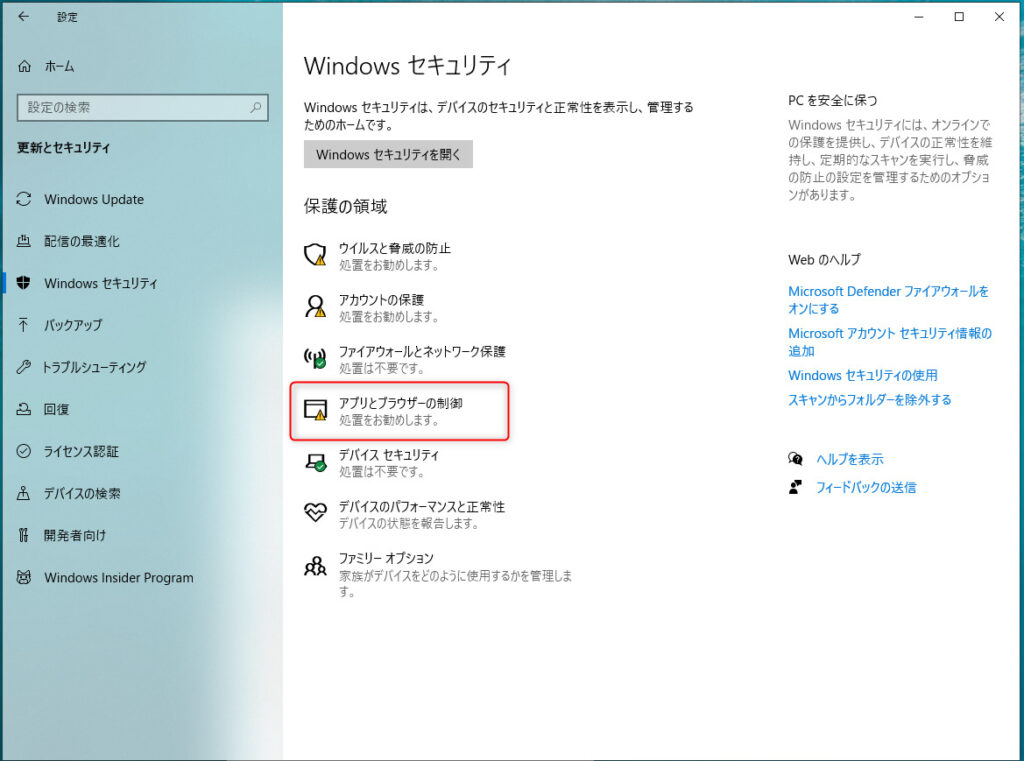The height and width of the screenshot is (761, 1024).
Task: Click the account protection person icon
Action: pos(315,306)
